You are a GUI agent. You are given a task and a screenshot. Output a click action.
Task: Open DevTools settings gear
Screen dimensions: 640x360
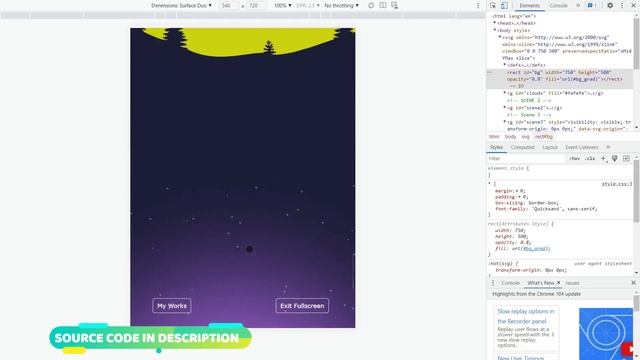coord(610,6)
